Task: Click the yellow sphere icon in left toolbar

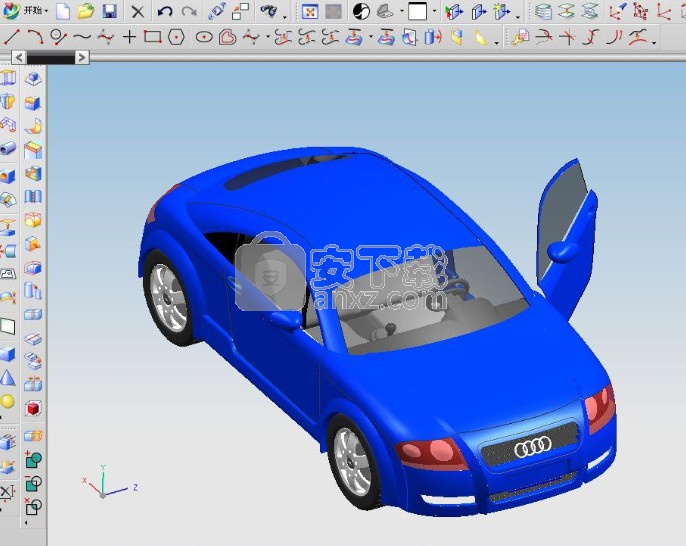Action: coord(9,401)
